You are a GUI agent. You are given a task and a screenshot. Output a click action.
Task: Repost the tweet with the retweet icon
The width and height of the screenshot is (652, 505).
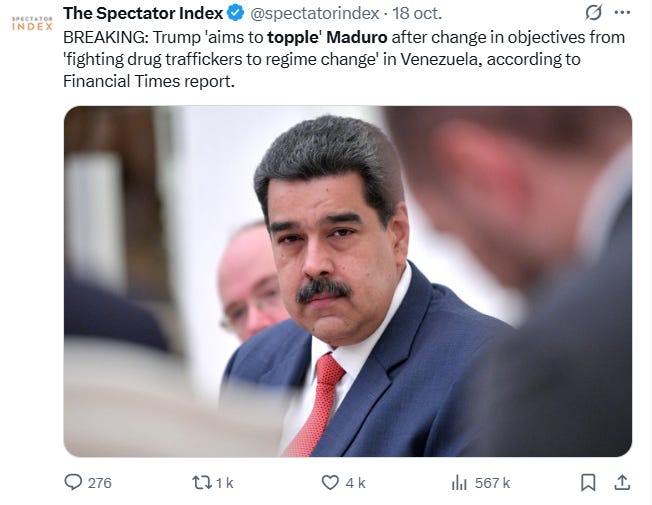pyautogui.click(x=202, y=483)
